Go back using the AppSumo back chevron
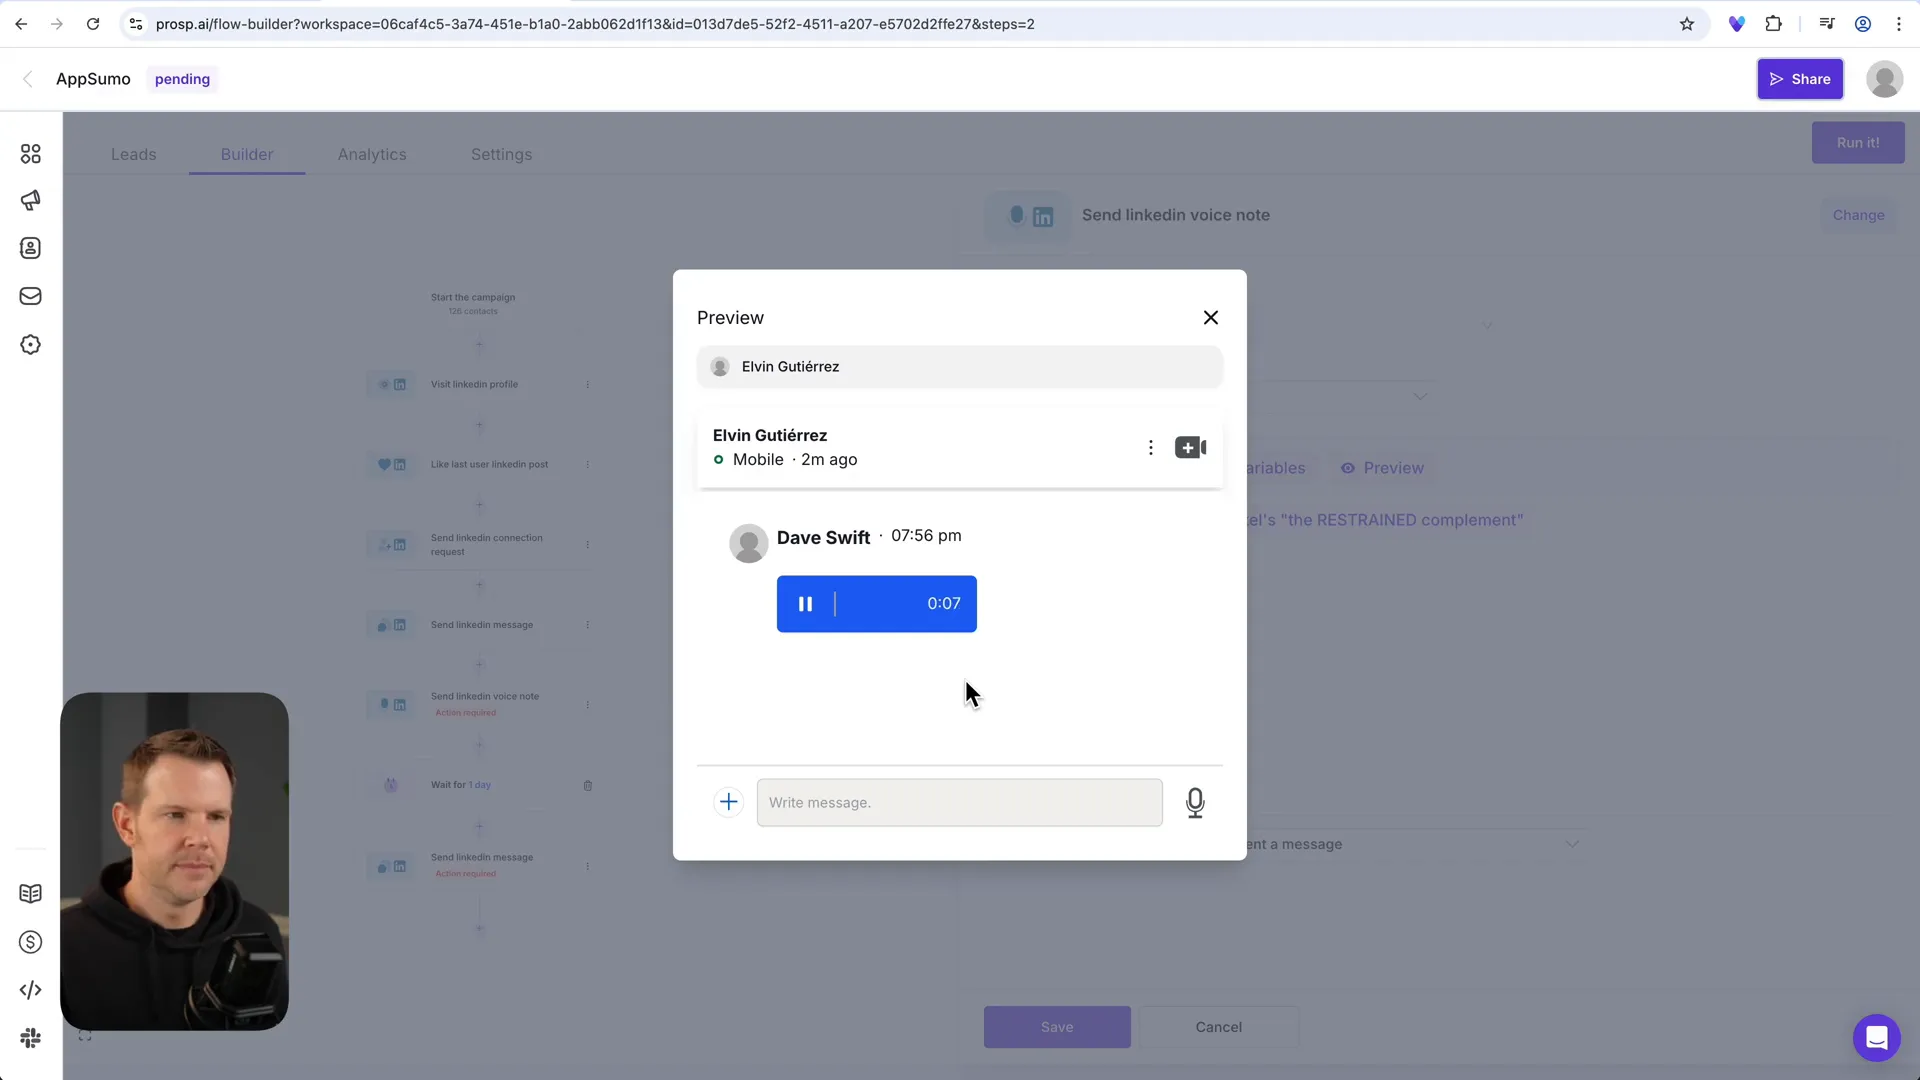 28,79
